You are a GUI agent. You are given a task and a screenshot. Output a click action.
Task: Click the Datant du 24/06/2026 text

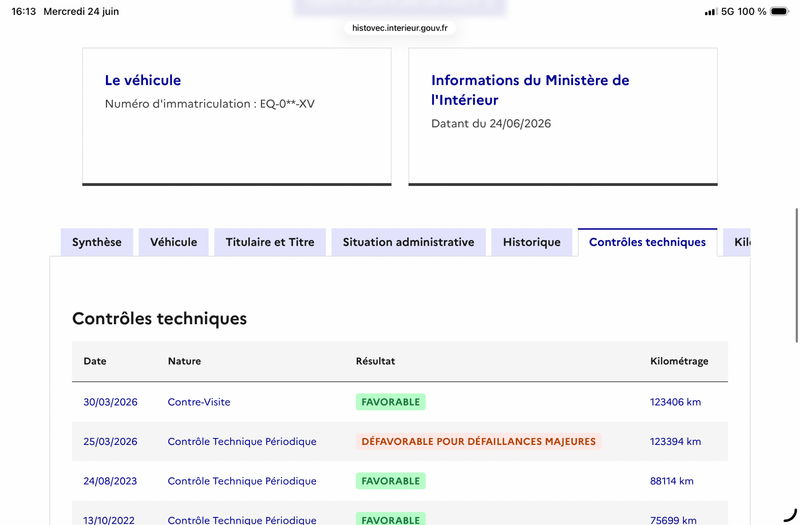[x=491, y=123]
